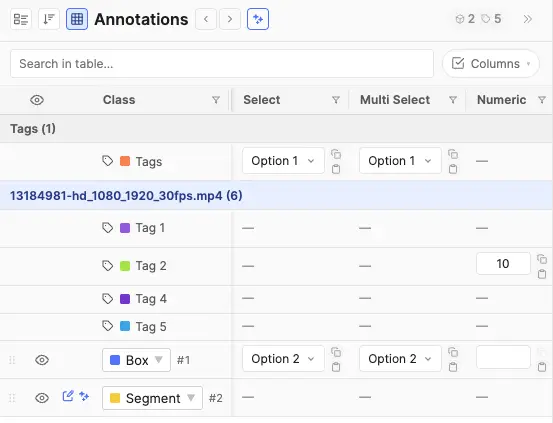Screen dimensions: 553x423
Task: Filter the Numeric column
Action: tap(542, 100)
